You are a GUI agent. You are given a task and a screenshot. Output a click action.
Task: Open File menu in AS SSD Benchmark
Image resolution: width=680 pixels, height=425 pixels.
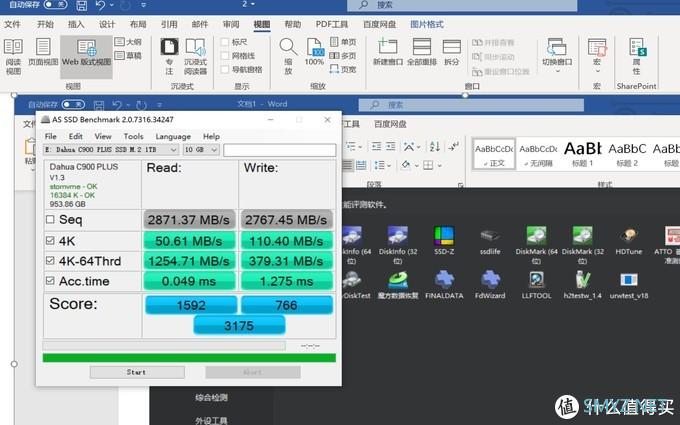[x=51, y=136]
